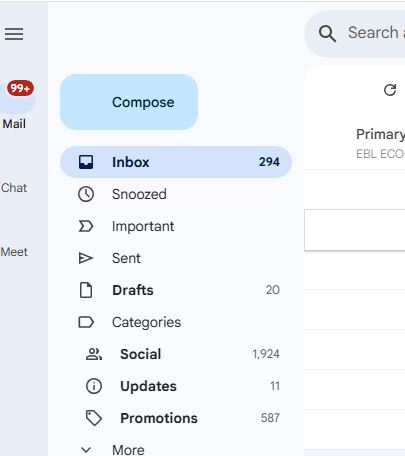
Task: Open the Meet section
Action: (x=14, y=252)
